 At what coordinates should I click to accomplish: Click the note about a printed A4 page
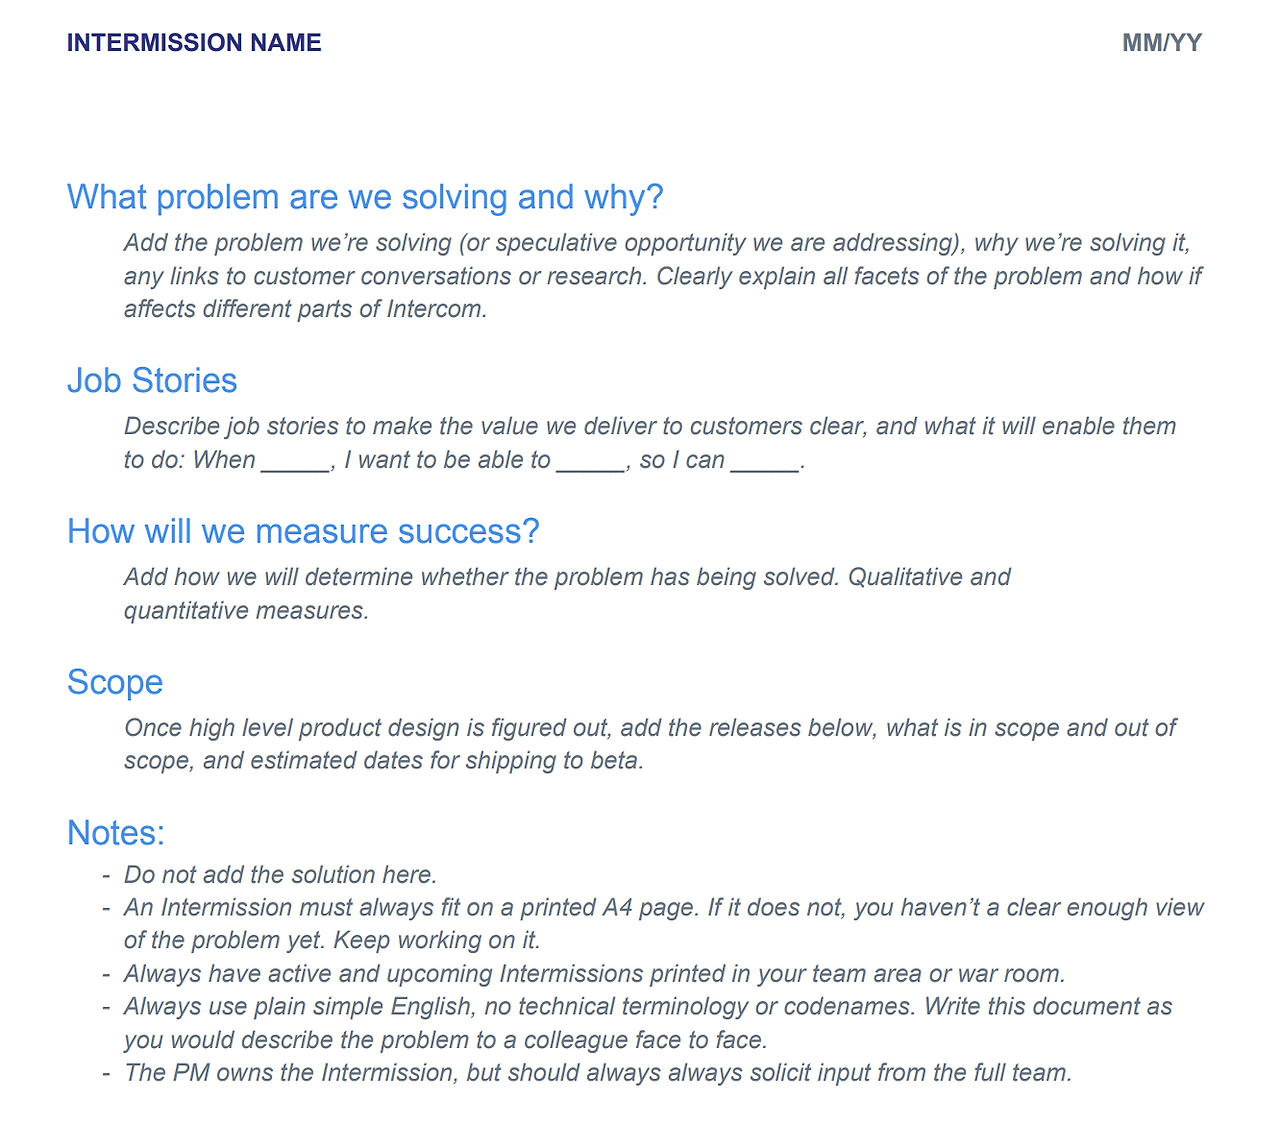coord(664,924)
